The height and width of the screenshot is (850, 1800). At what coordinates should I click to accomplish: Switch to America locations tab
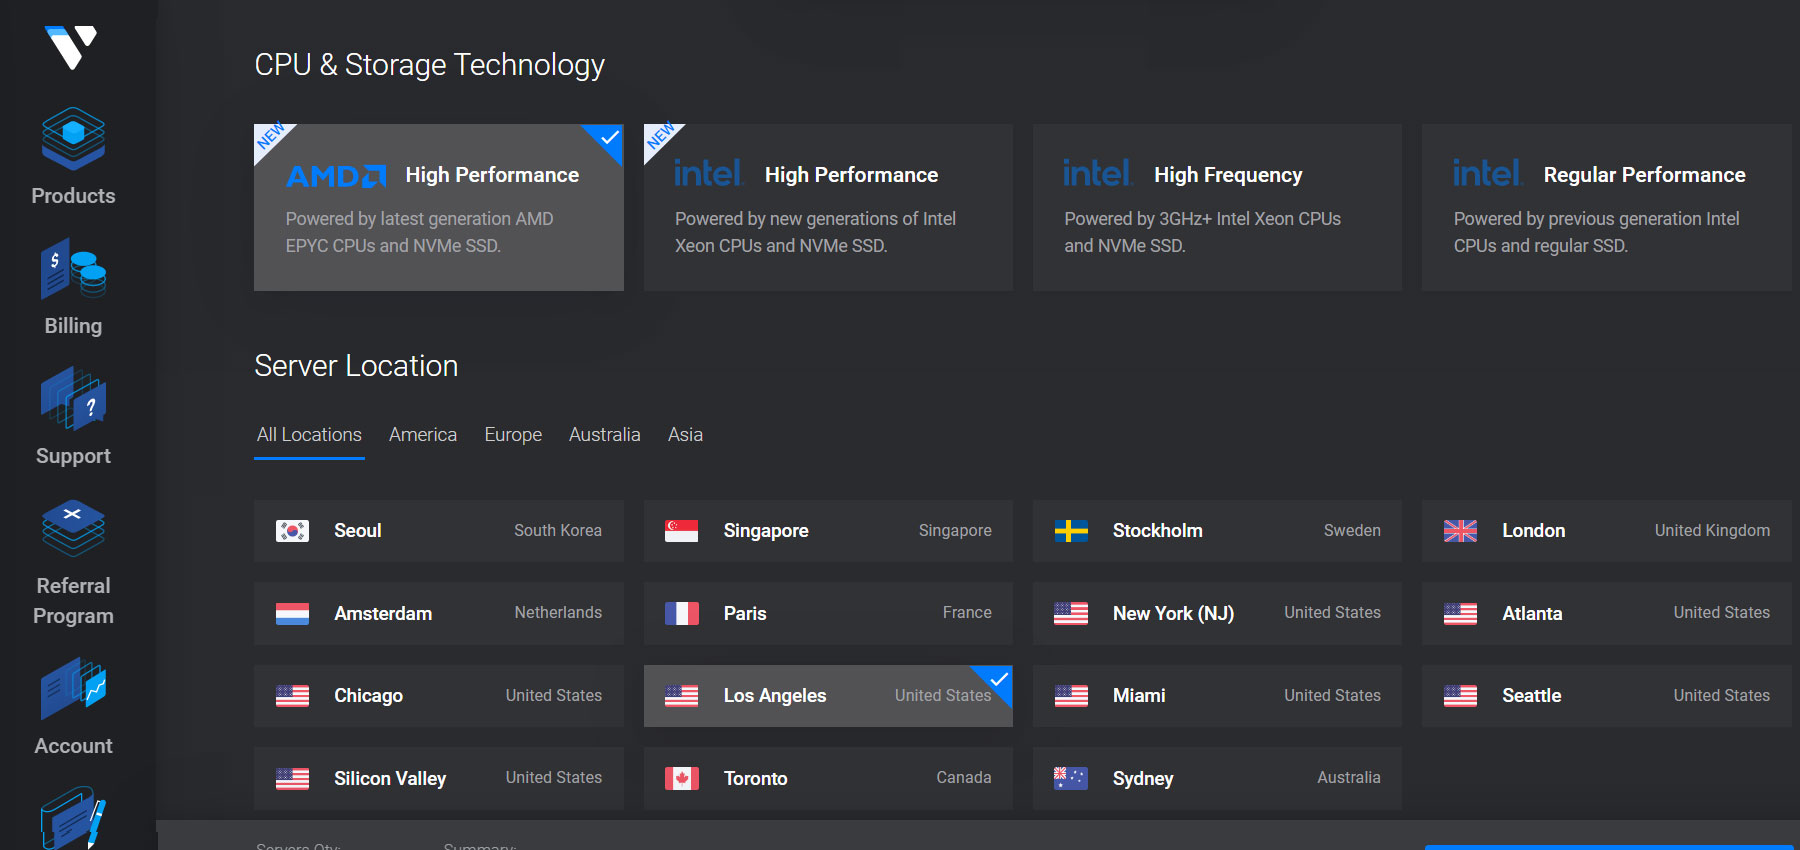coord(423,435)
